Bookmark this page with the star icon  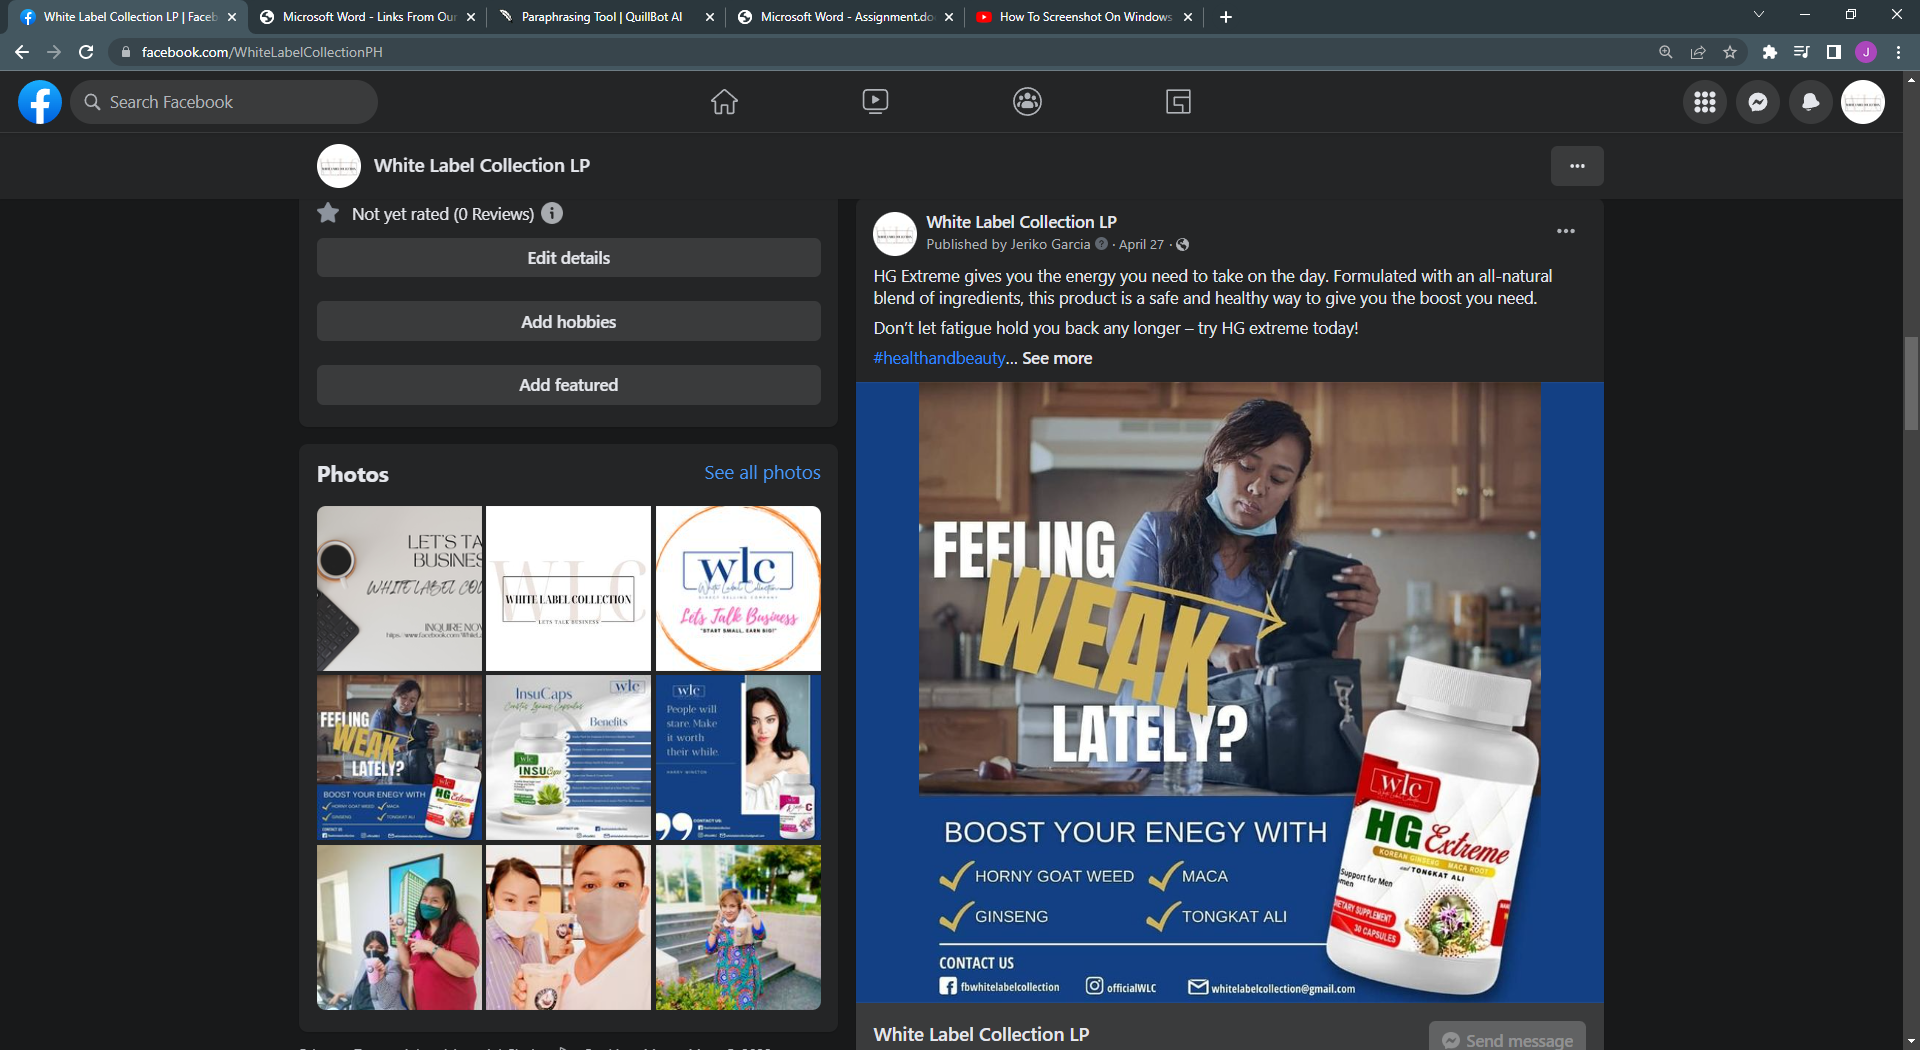(x=1730, y=52)
